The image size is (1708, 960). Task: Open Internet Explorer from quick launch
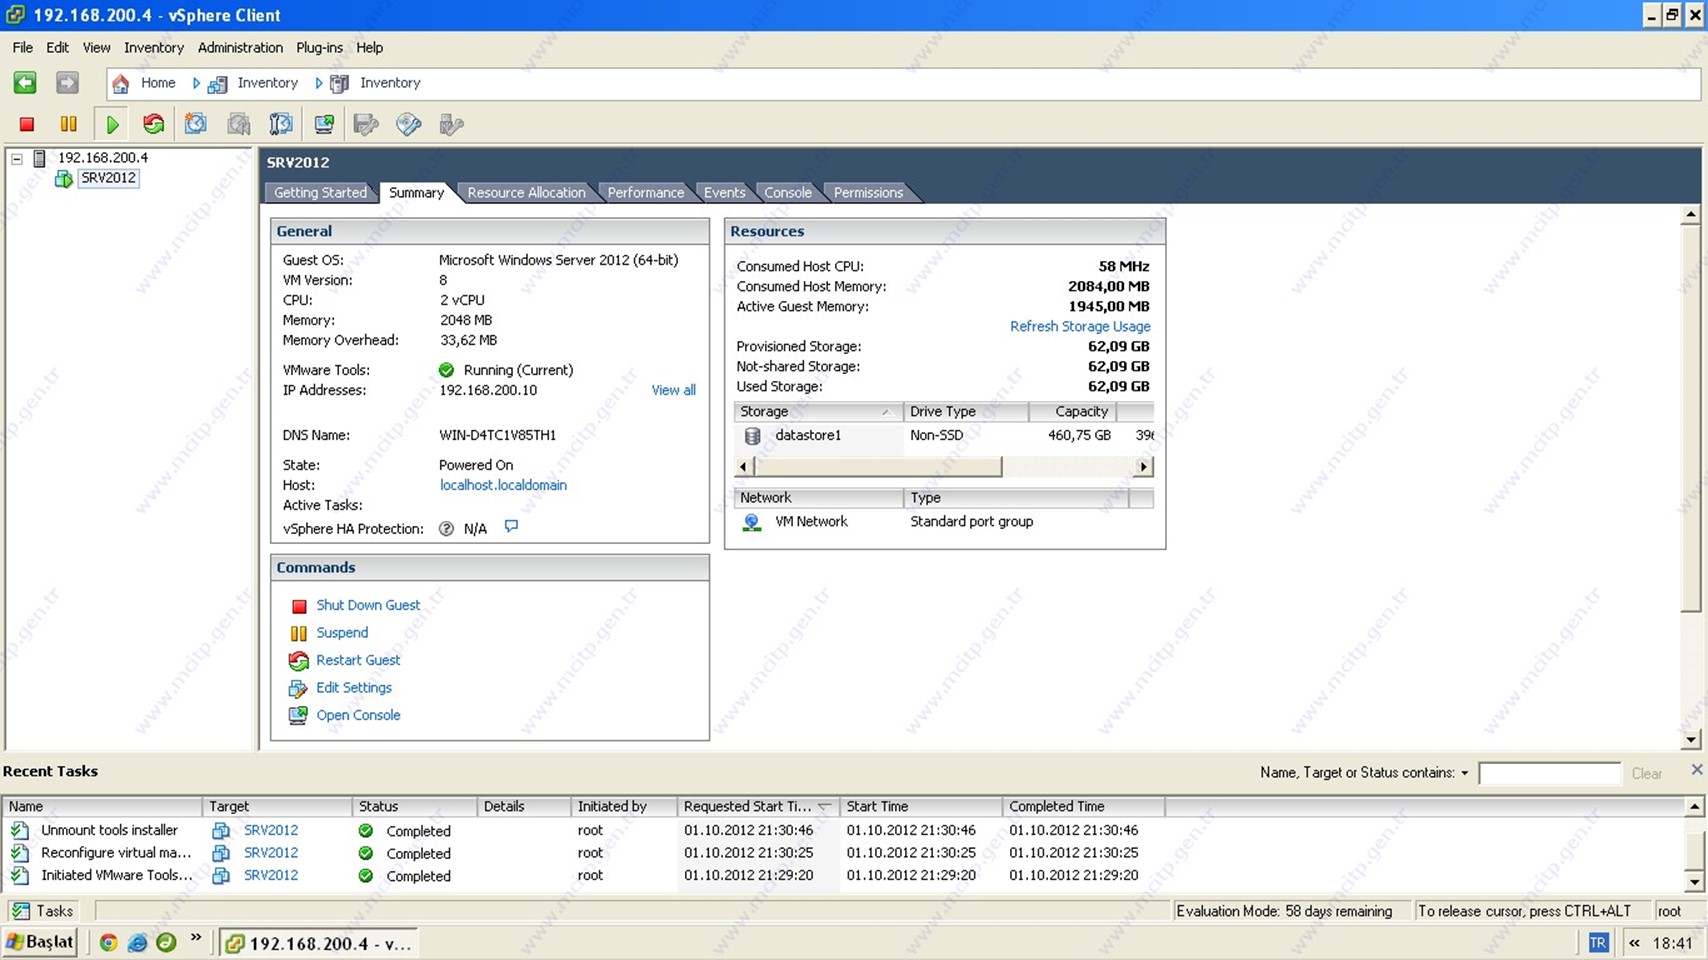pyautogui.click(x=138, y=943)
